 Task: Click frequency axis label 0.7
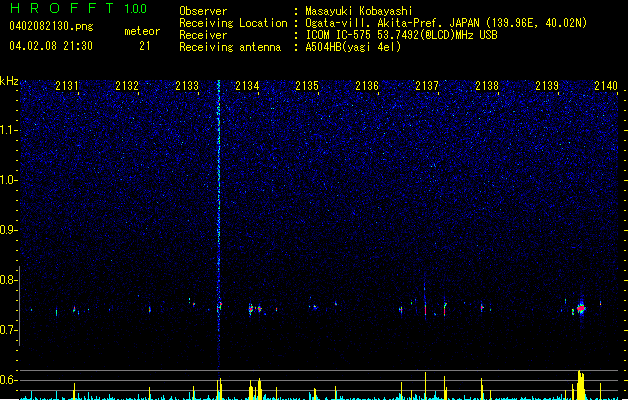[x=8, y=330]
